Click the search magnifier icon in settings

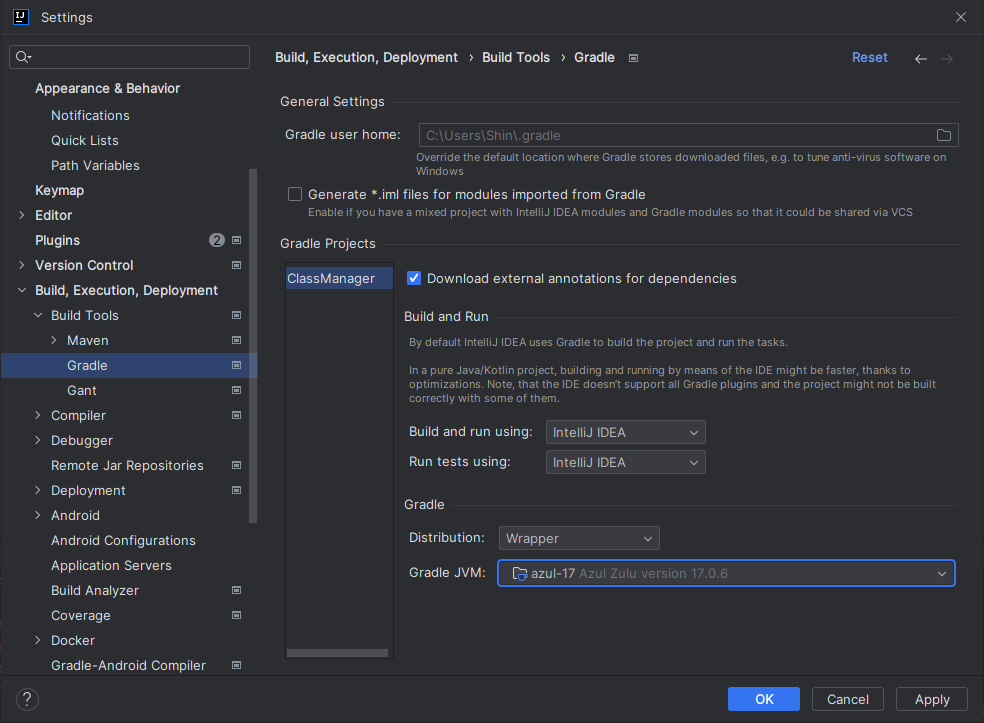(23, 57)
